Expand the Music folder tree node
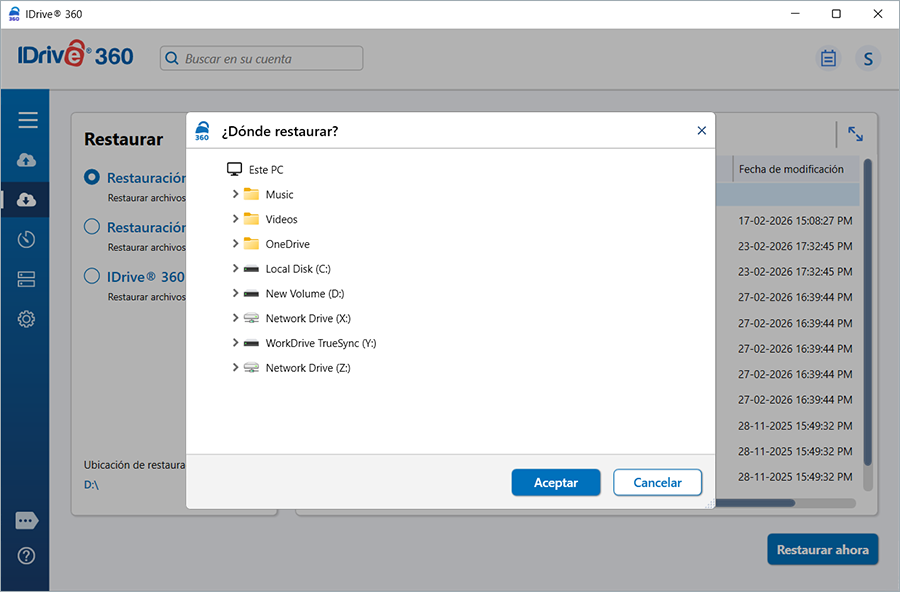Viewport: 900px width, 592px height. 235,194
